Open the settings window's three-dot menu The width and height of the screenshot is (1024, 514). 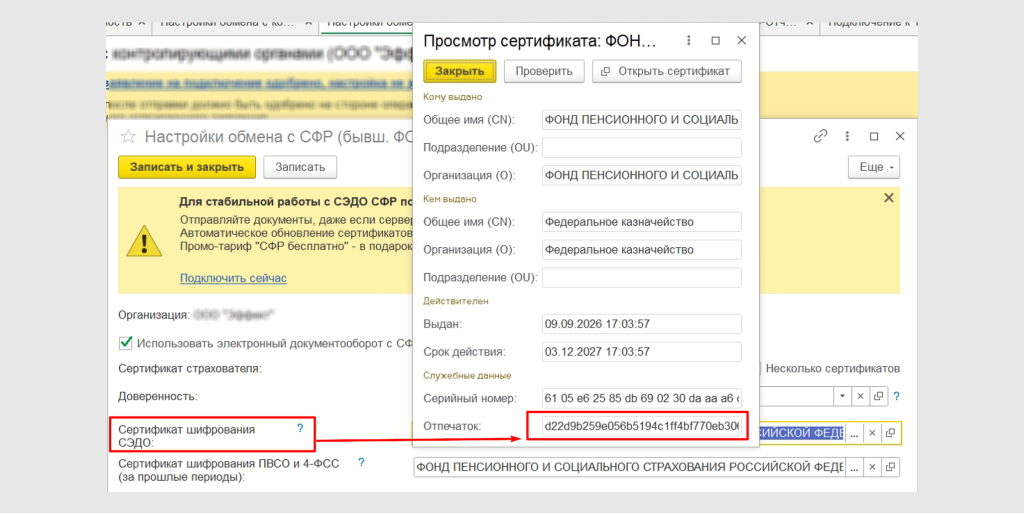click(847, 137)
